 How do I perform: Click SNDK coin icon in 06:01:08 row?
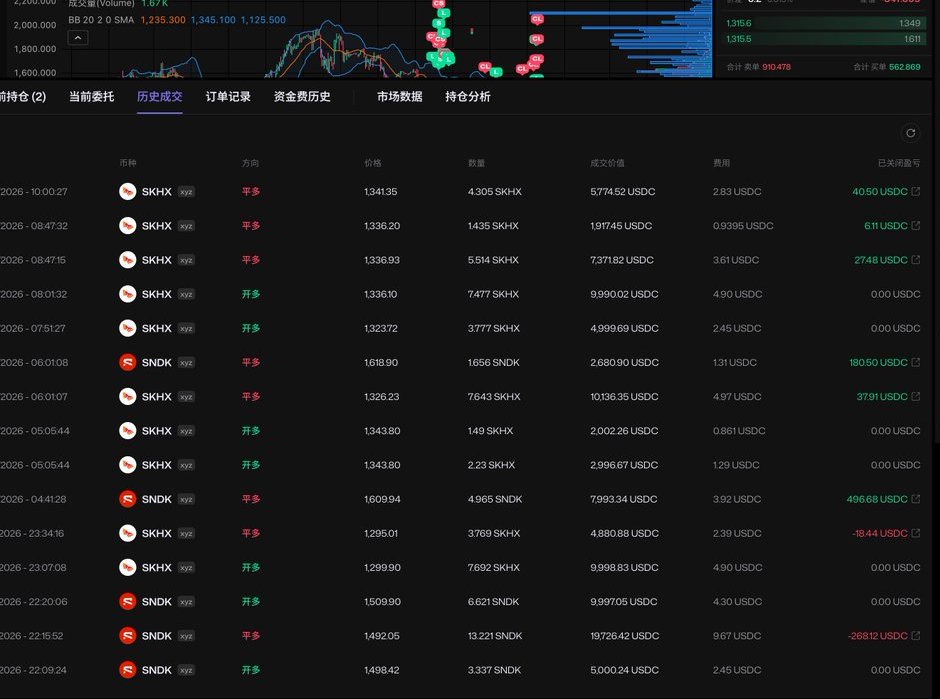pos(127,362)
